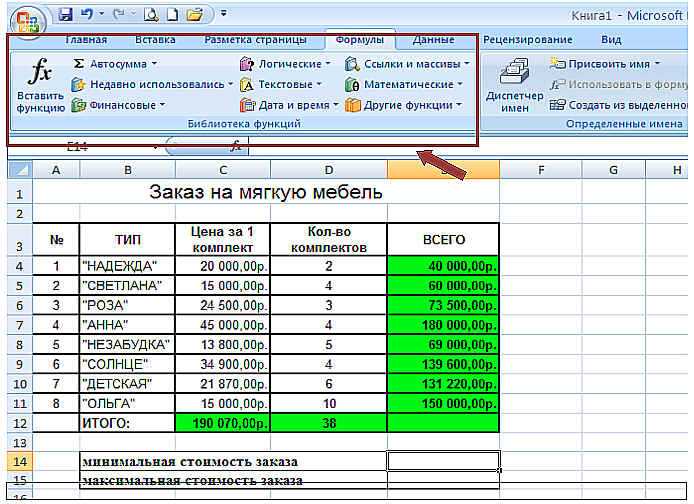Select total cell '190 070,00р.'
The height and width of the screenshot is (504, 694).
(223, 423)
